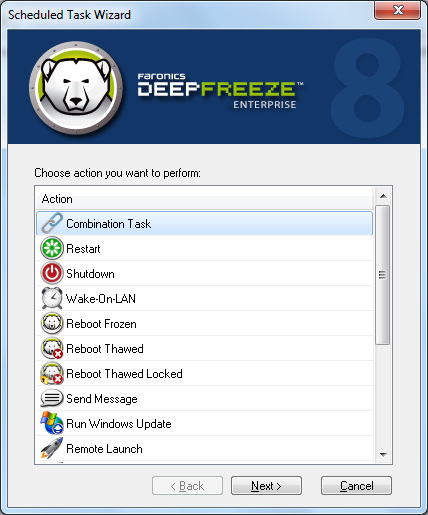Click the scroll down arrow of action list
428x515 pixels.
[x=383, y=455]
